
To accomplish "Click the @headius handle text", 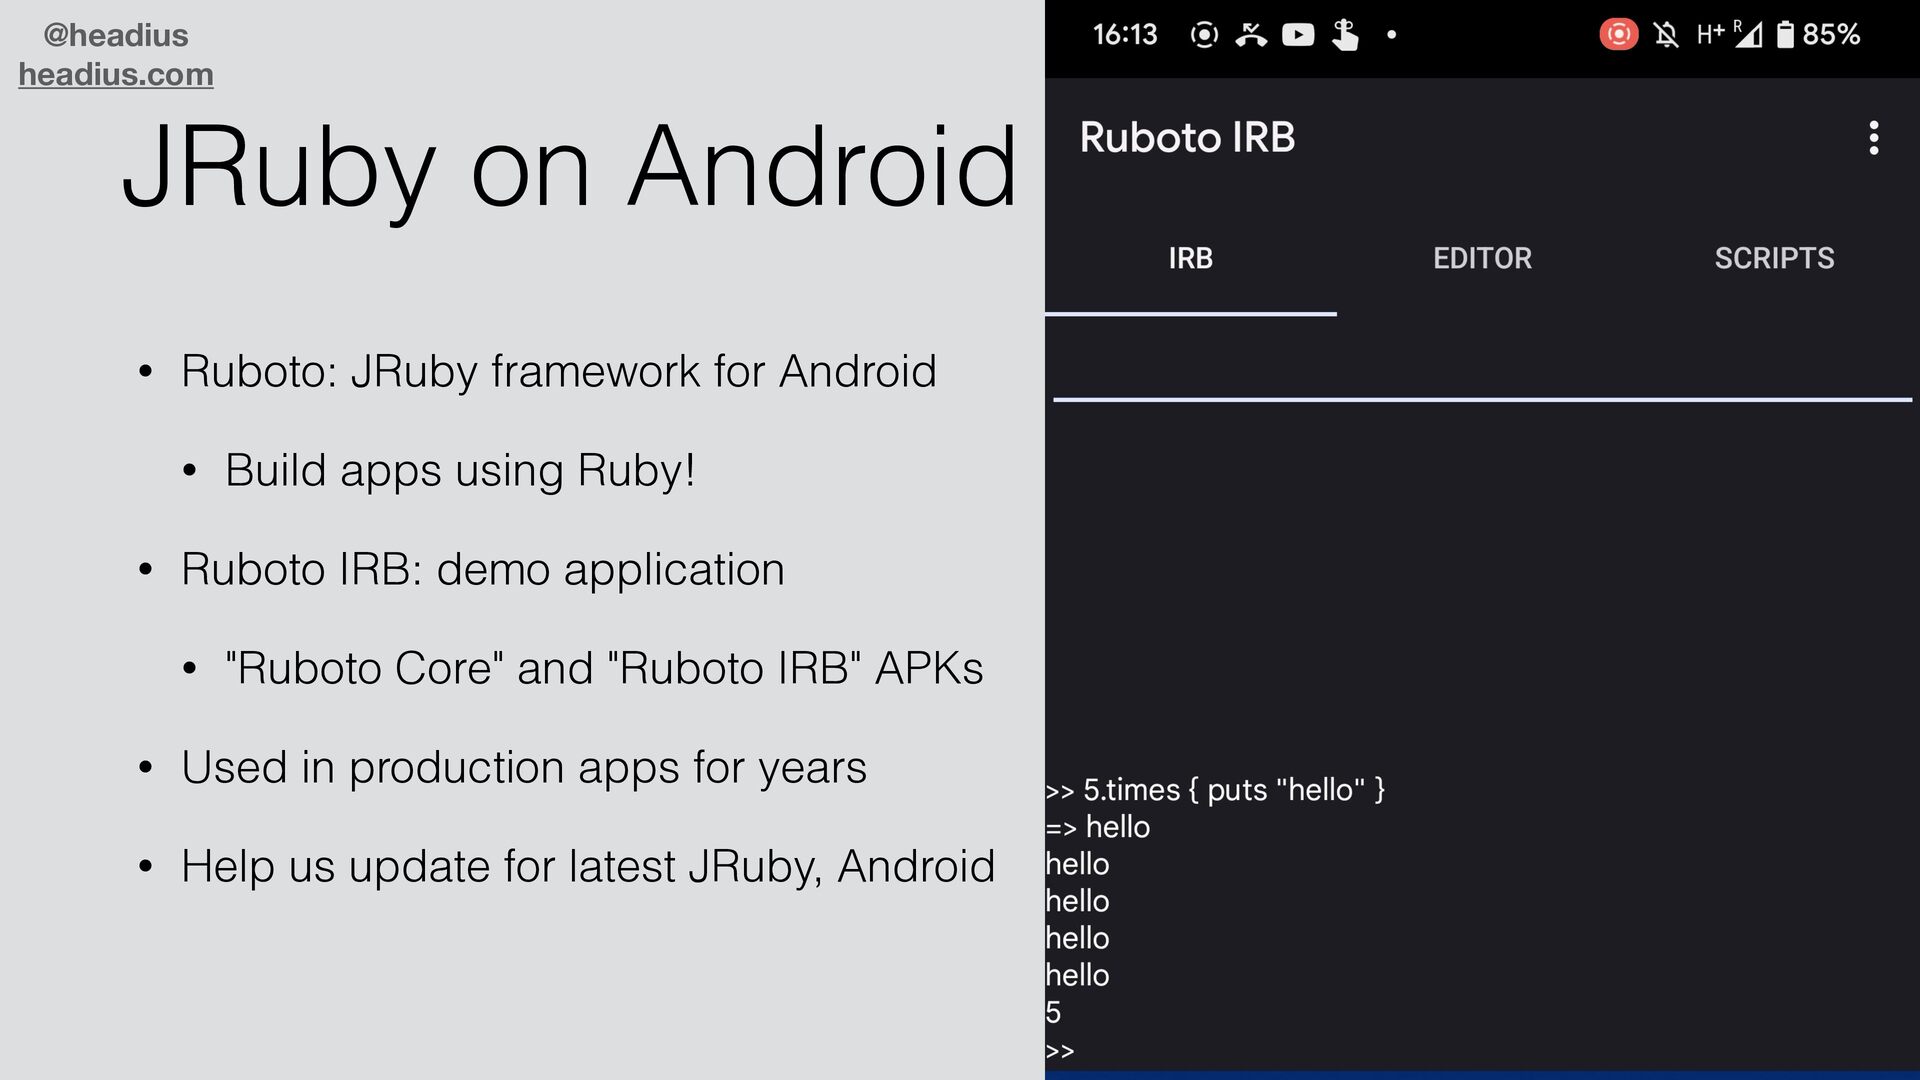I will coord(116,35).
